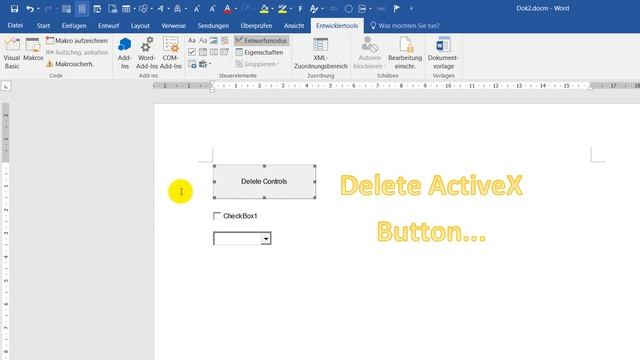Switch to the Layout tab
Image resolution: width=640 pixels, height=360 pixels.
tap(140, 26)
